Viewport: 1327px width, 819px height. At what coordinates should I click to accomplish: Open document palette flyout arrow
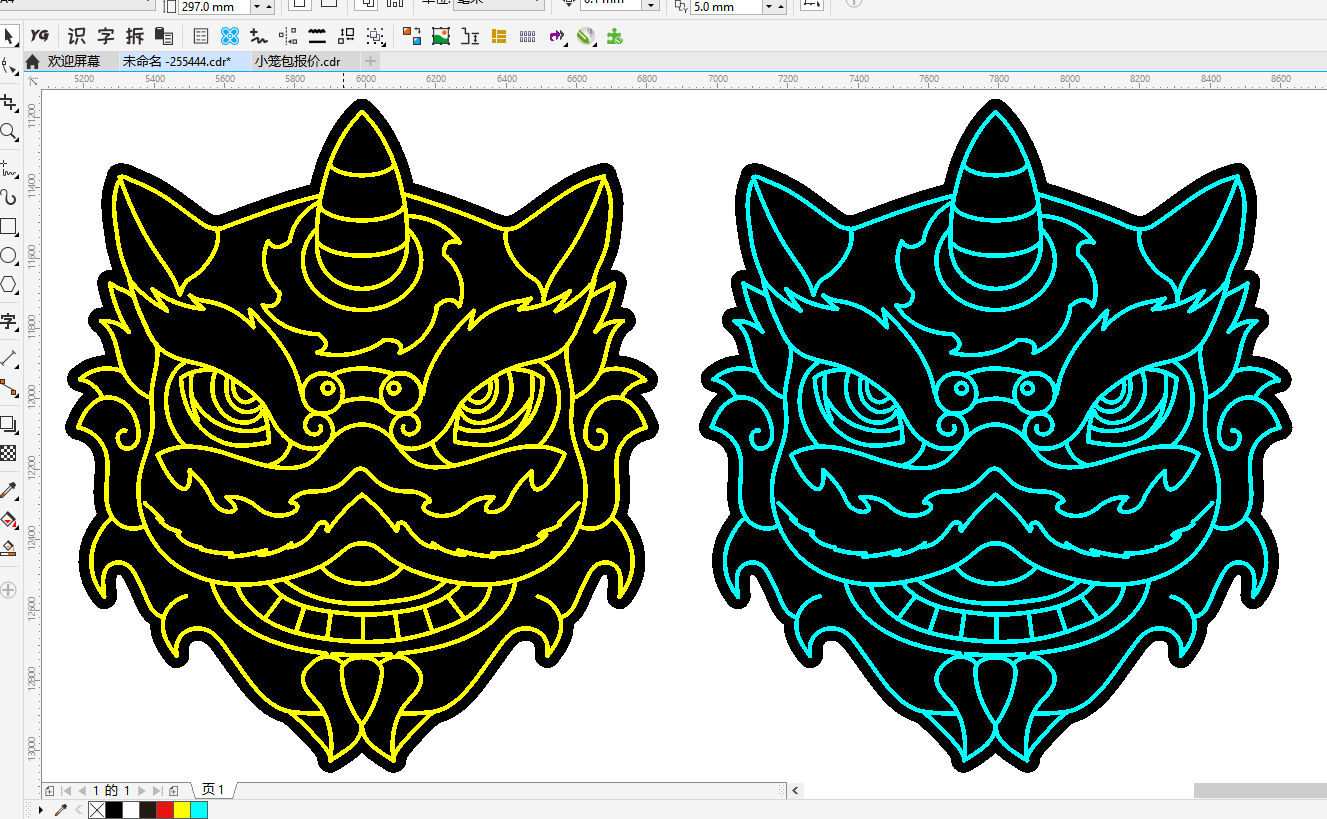(40, 809)
